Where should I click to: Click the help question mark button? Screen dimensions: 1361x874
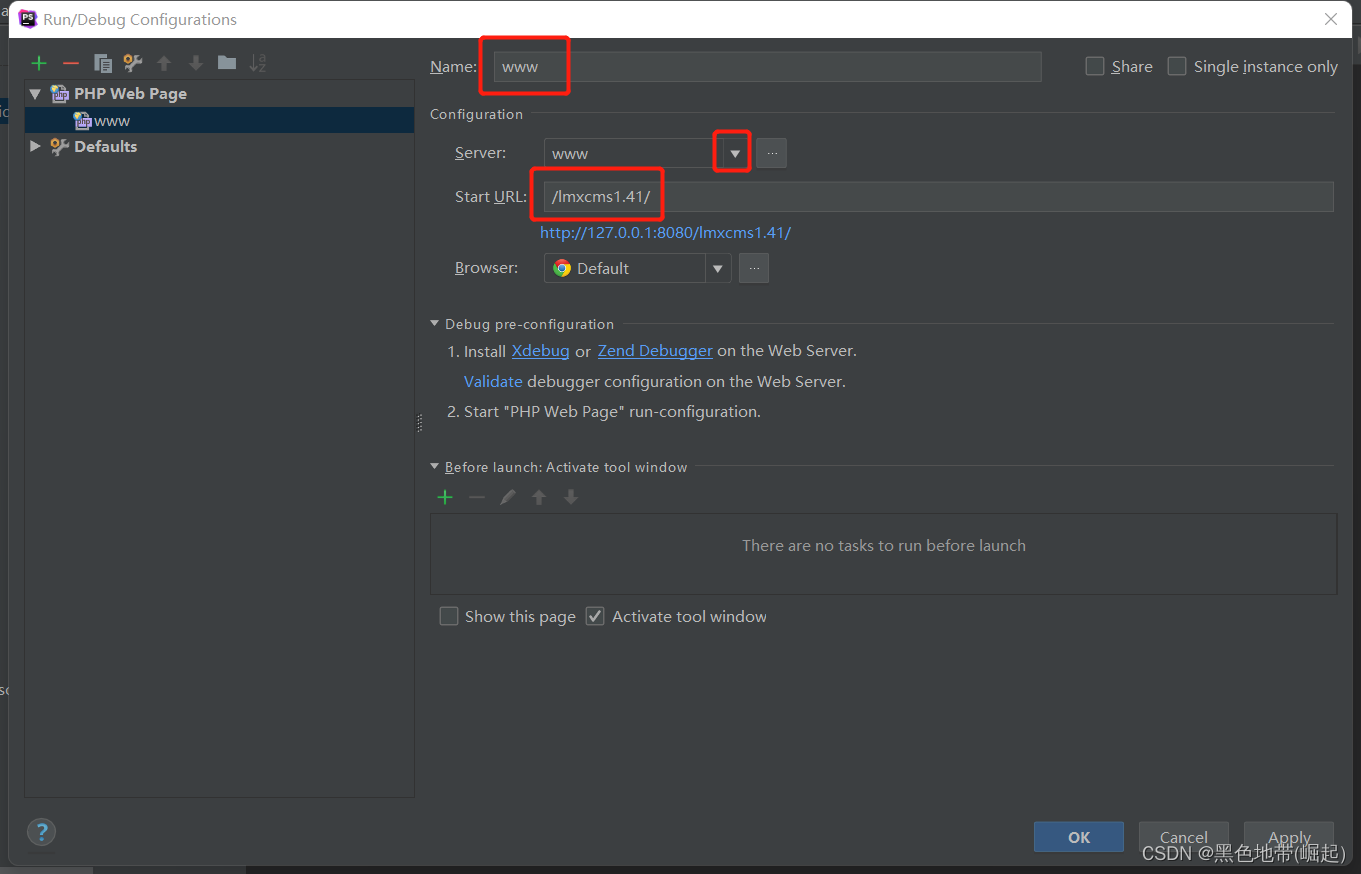point(41,831)
